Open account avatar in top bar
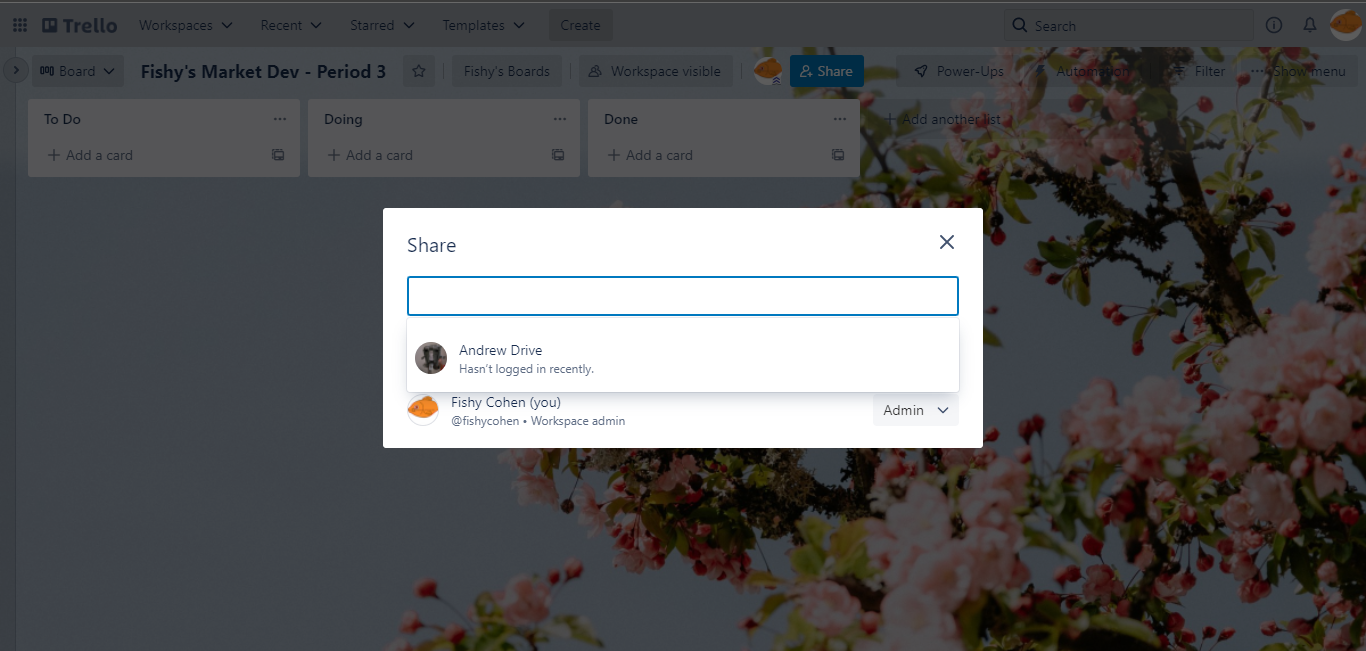The image size is (1366, 651). coord(1345,25)
